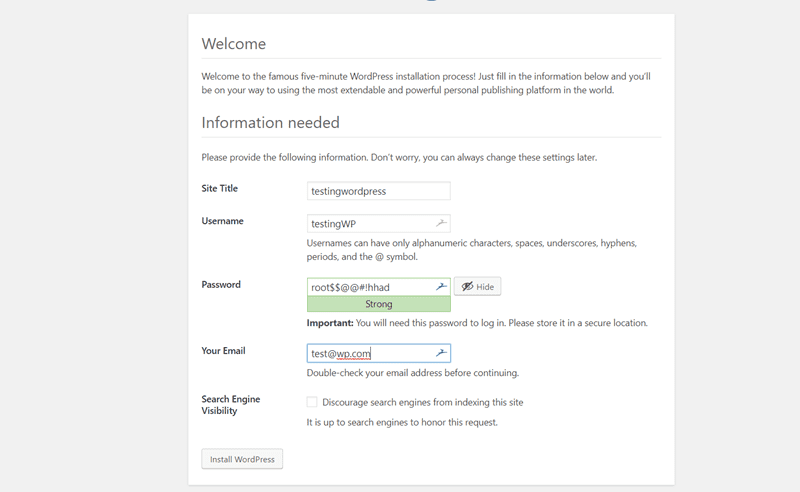This screenshot has width=800, height=492.
Task: Enable Discourage search engines checkbox
Action: point(312,402)
